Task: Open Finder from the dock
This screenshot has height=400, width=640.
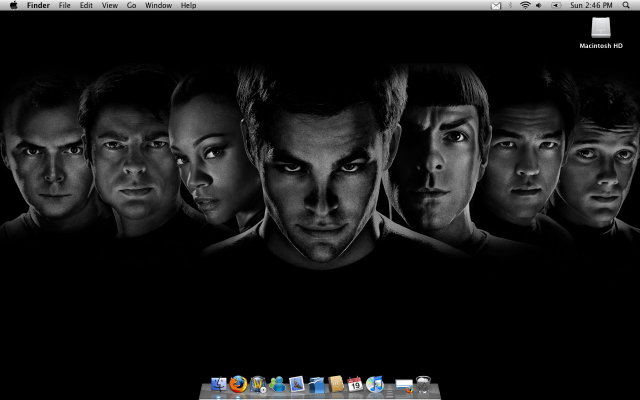Action: point(219,384)
